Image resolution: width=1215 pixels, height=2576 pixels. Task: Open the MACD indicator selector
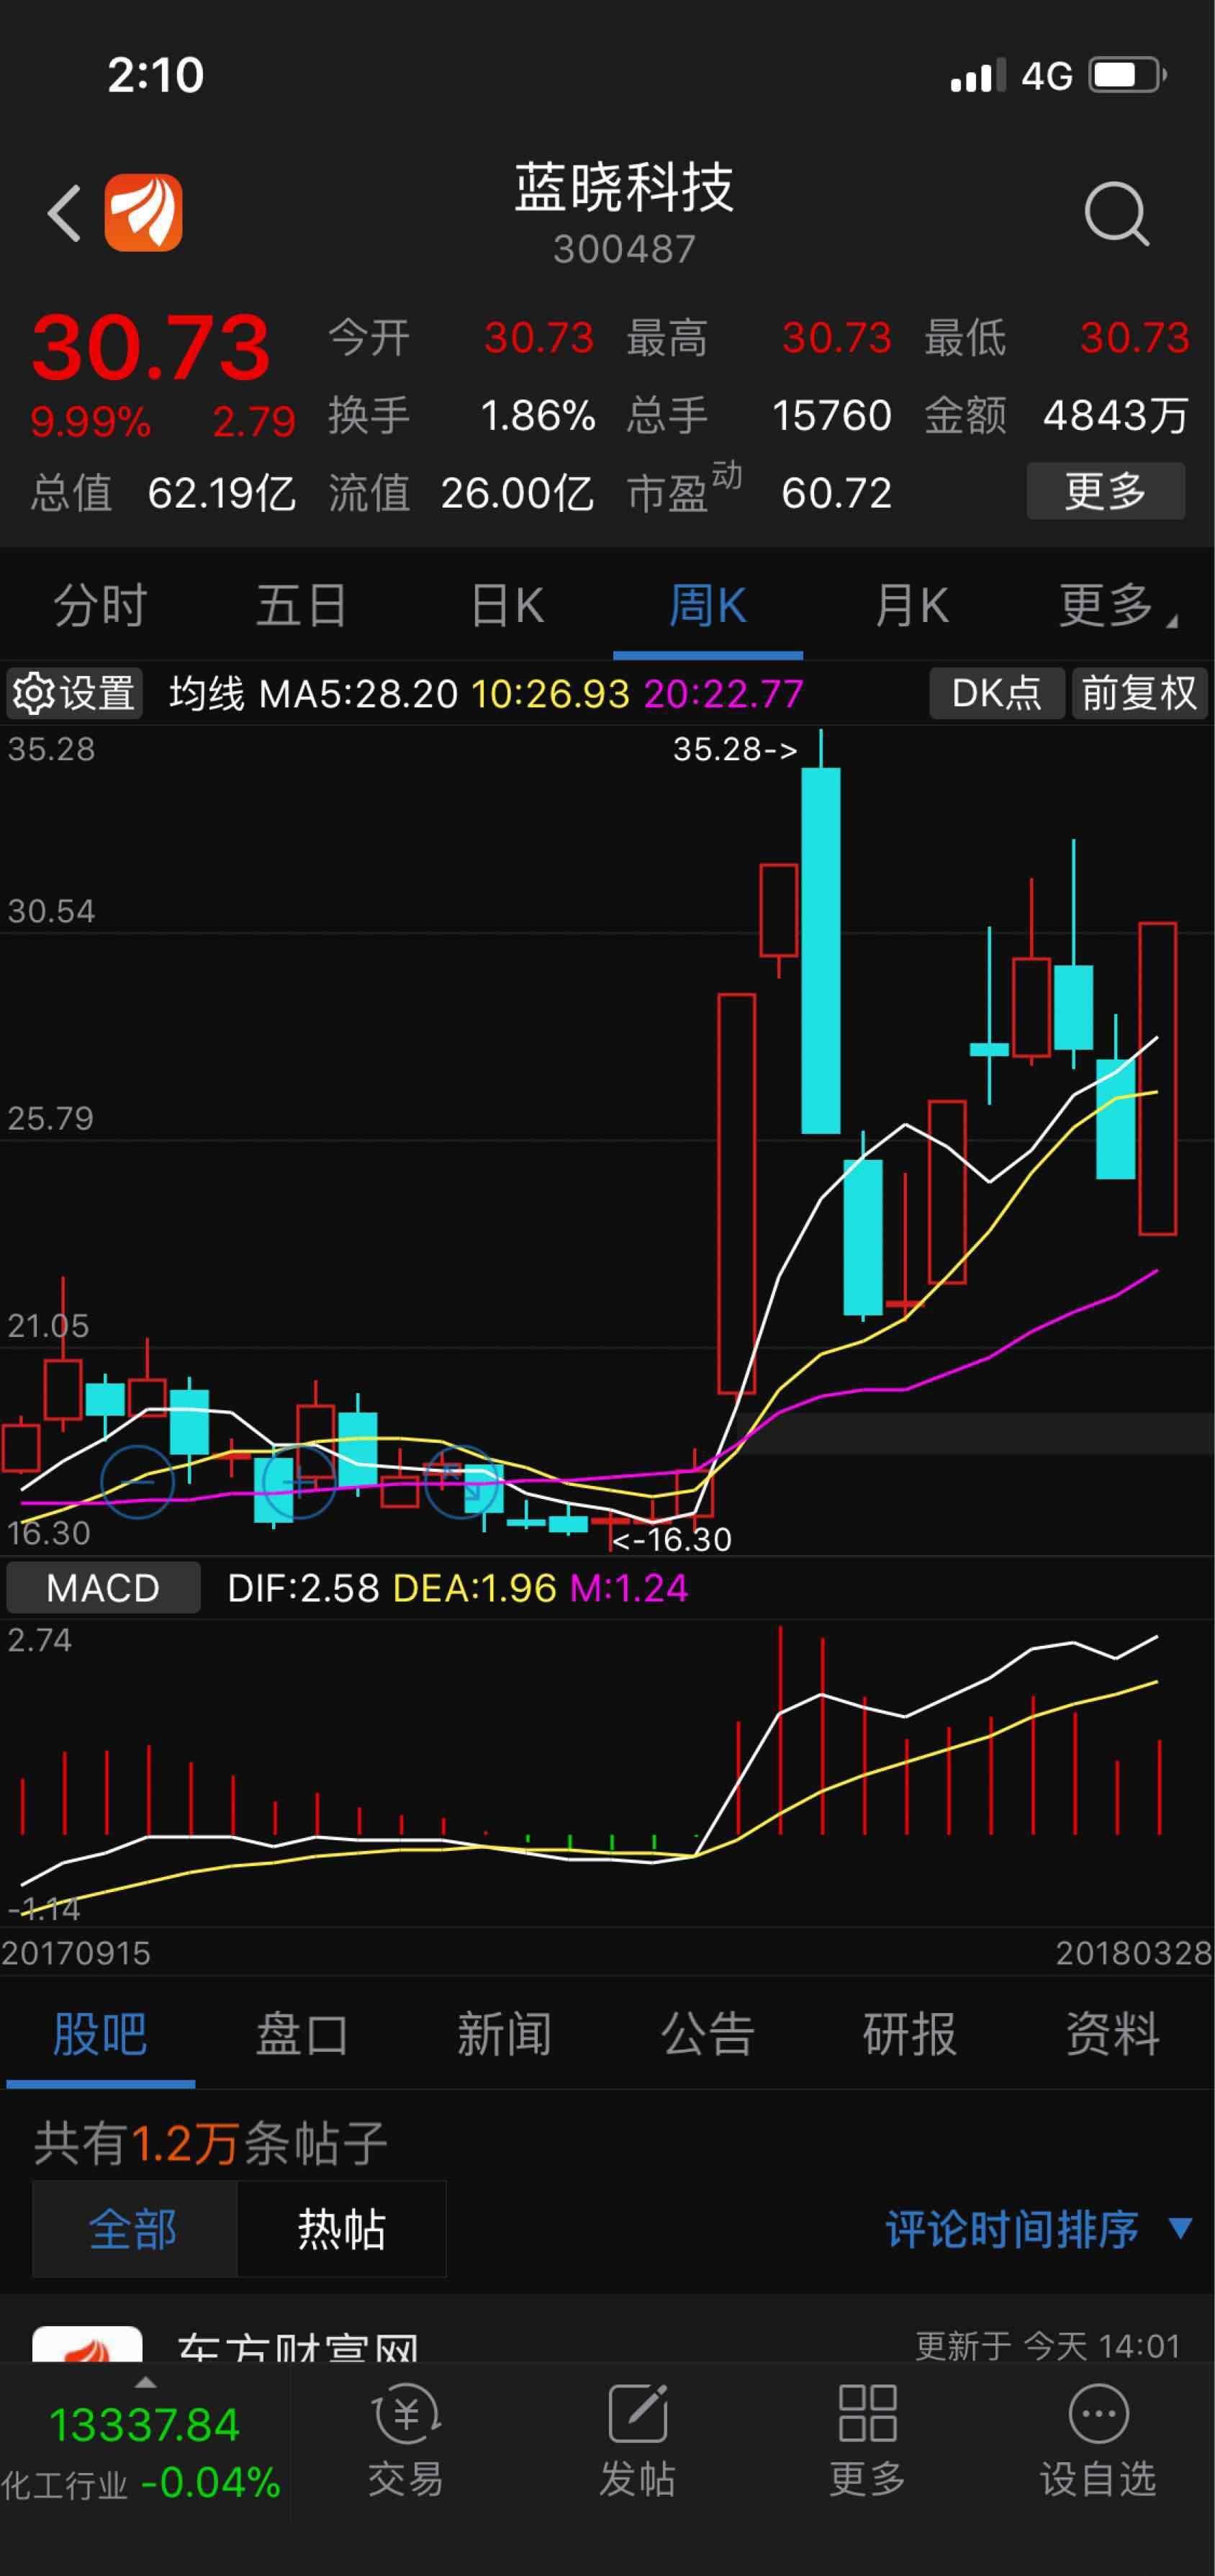click(x=103, y=1587)
